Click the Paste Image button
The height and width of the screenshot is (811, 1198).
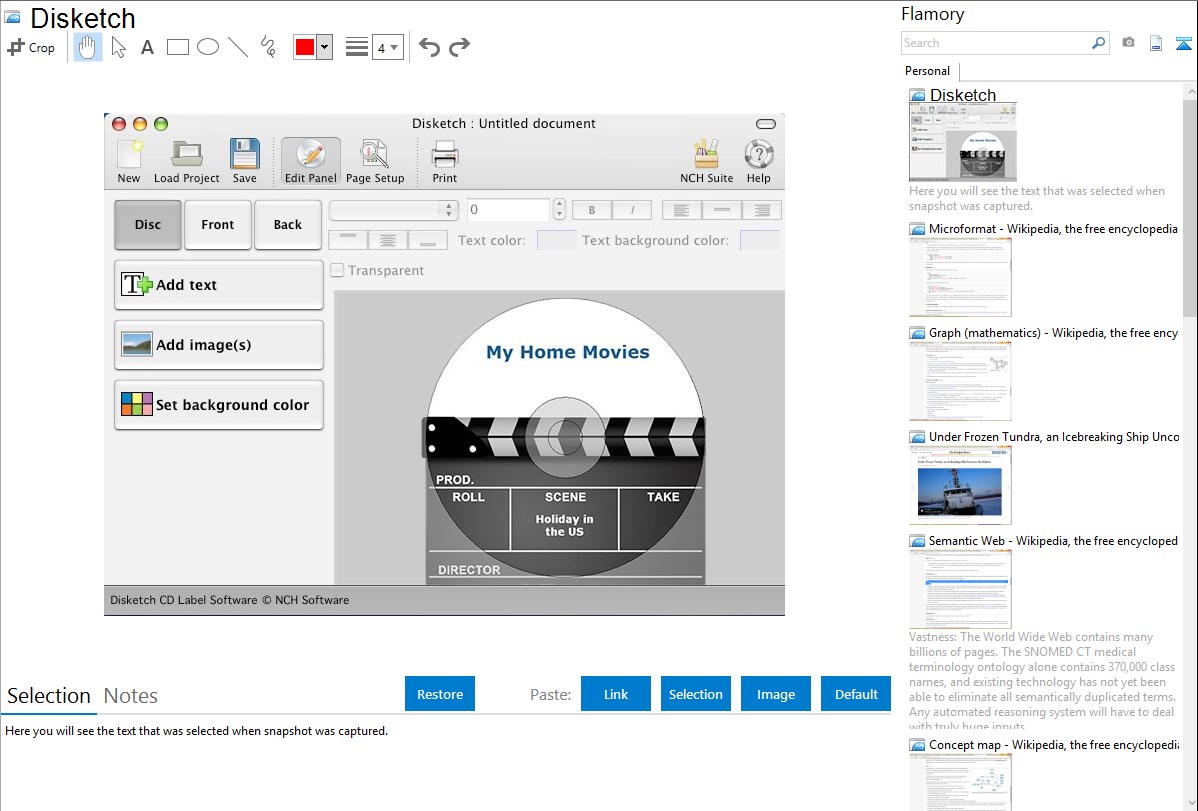pyautogui.click(x=775, y=694)
